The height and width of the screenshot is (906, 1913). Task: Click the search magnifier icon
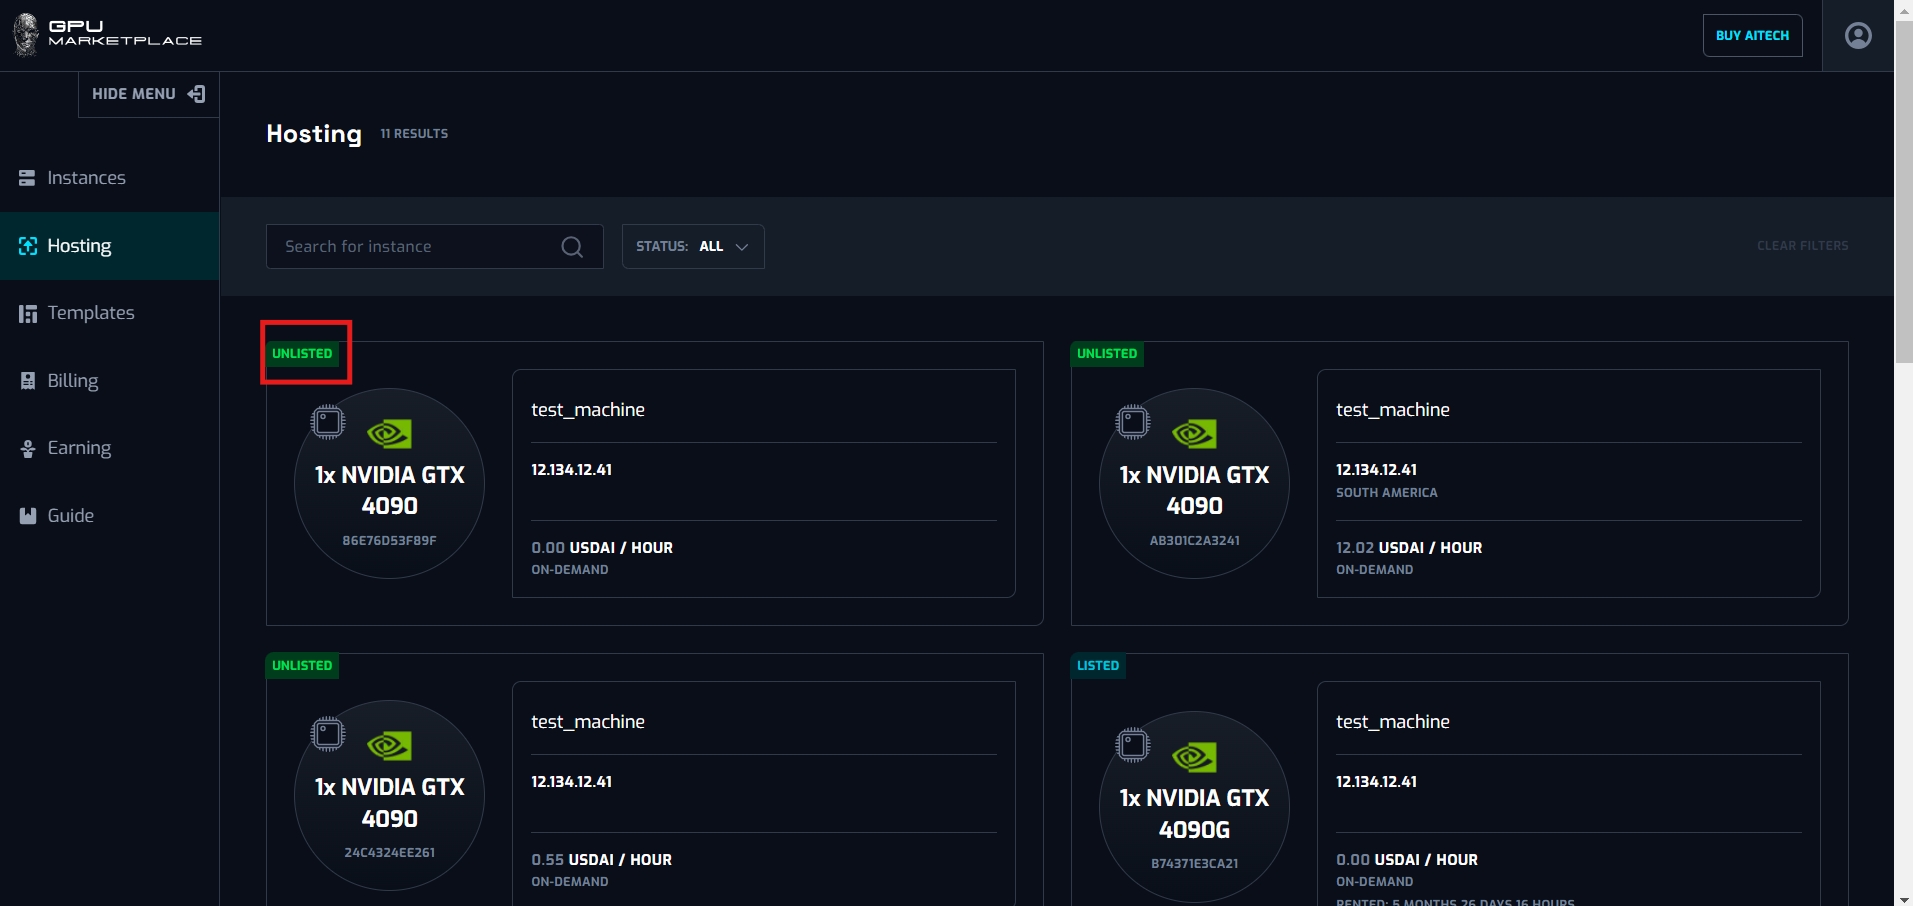point(572,247)
